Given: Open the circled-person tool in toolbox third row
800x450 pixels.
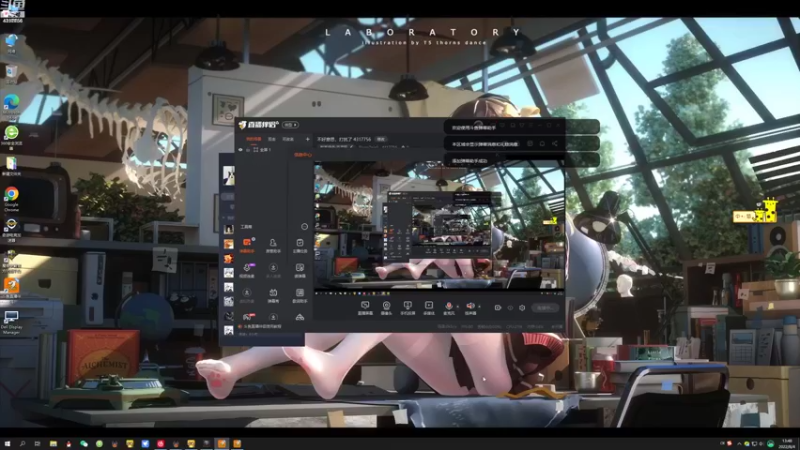Looking at the screenshot, I should tap(247, 295).
